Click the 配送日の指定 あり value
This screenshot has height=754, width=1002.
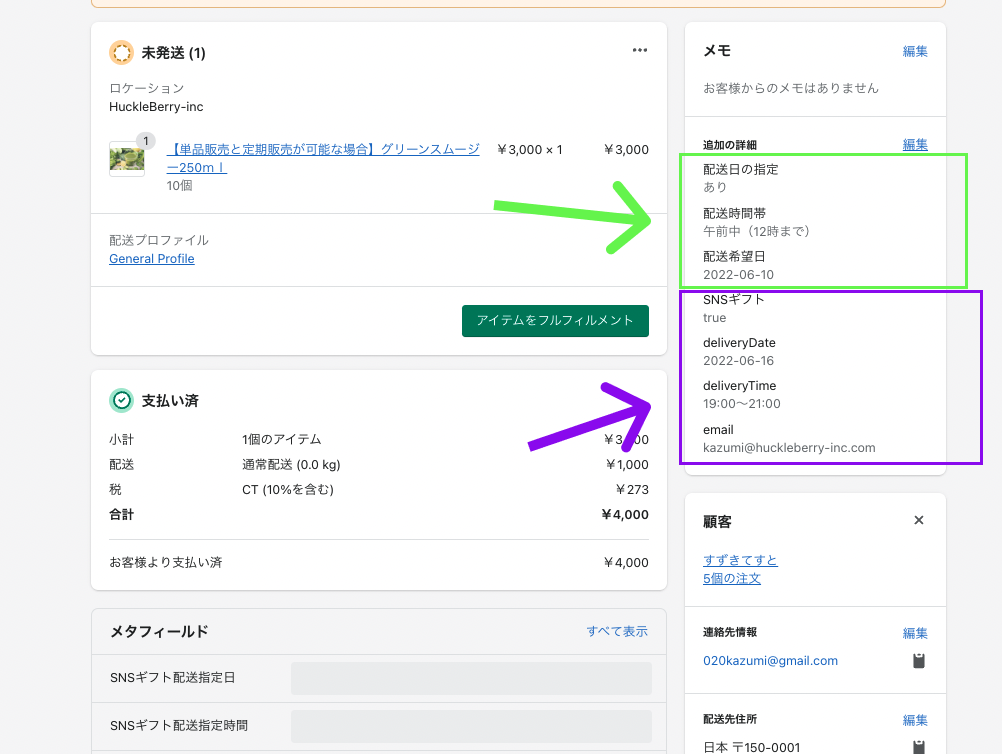pyautogui.click(x=715, y=187)
